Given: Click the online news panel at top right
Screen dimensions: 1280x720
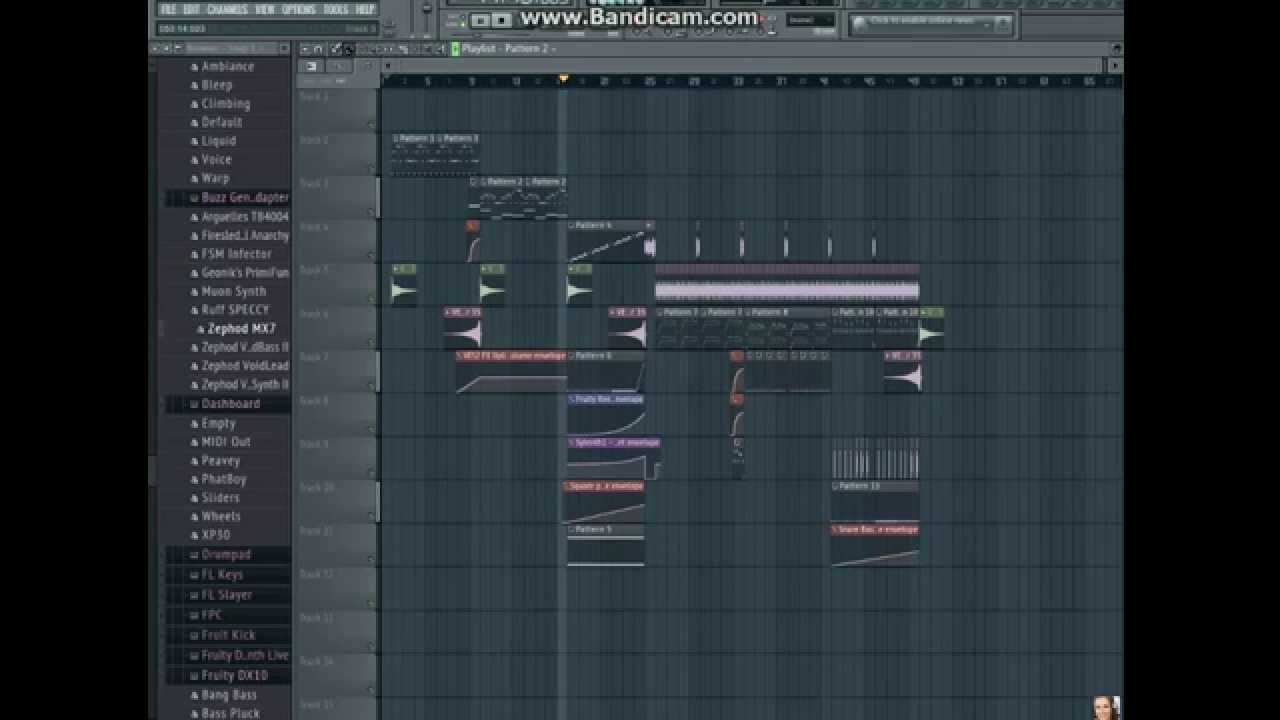Looking at the screenshot, I should pyautogui.click(x=932, y=23).
